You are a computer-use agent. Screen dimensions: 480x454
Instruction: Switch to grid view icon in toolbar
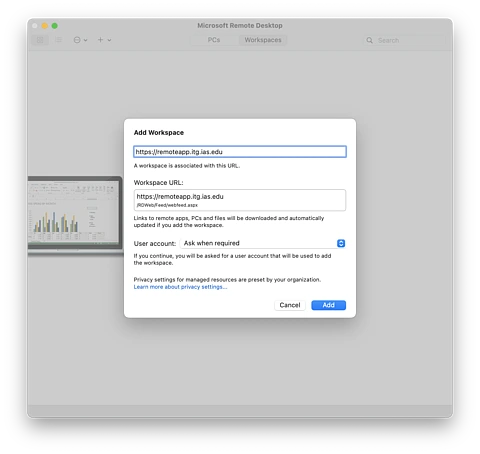[x=40, y=40]
